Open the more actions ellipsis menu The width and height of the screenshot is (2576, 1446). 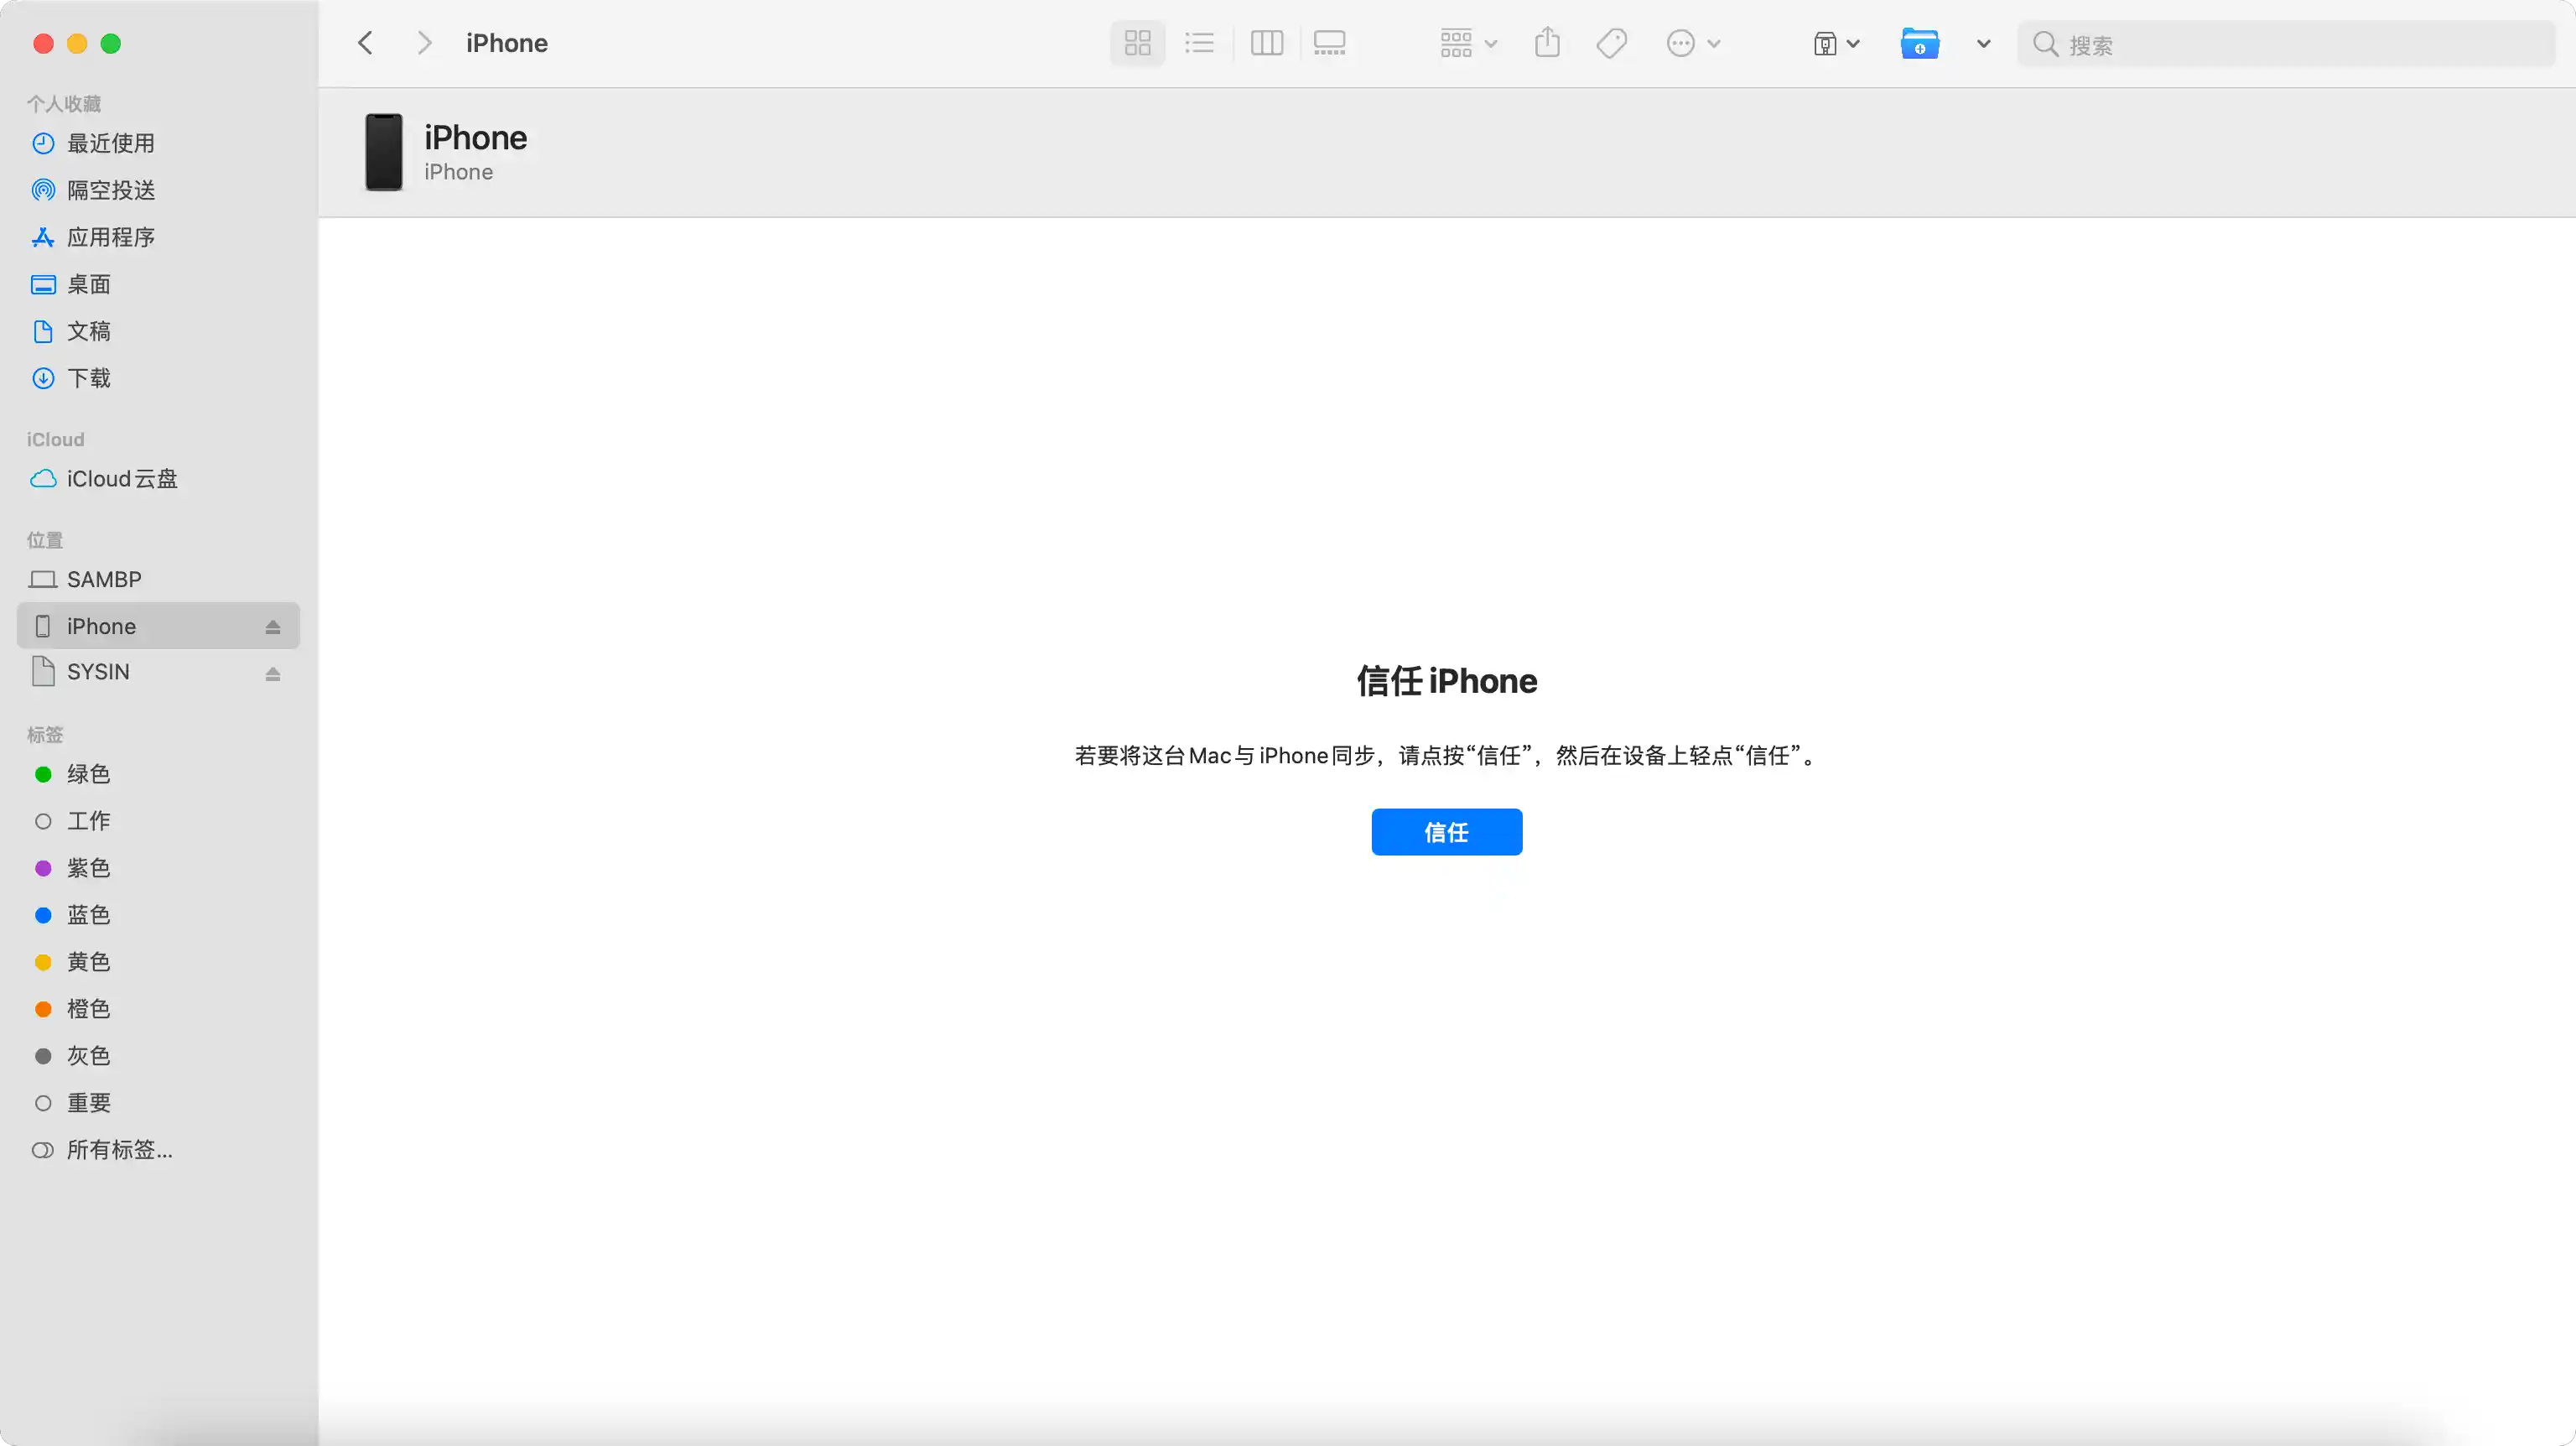tap(1693, 43)
